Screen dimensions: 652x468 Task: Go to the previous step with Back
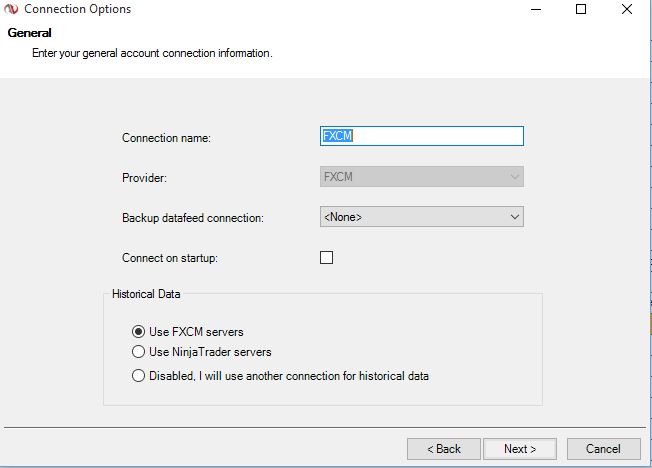pos(444,449)
